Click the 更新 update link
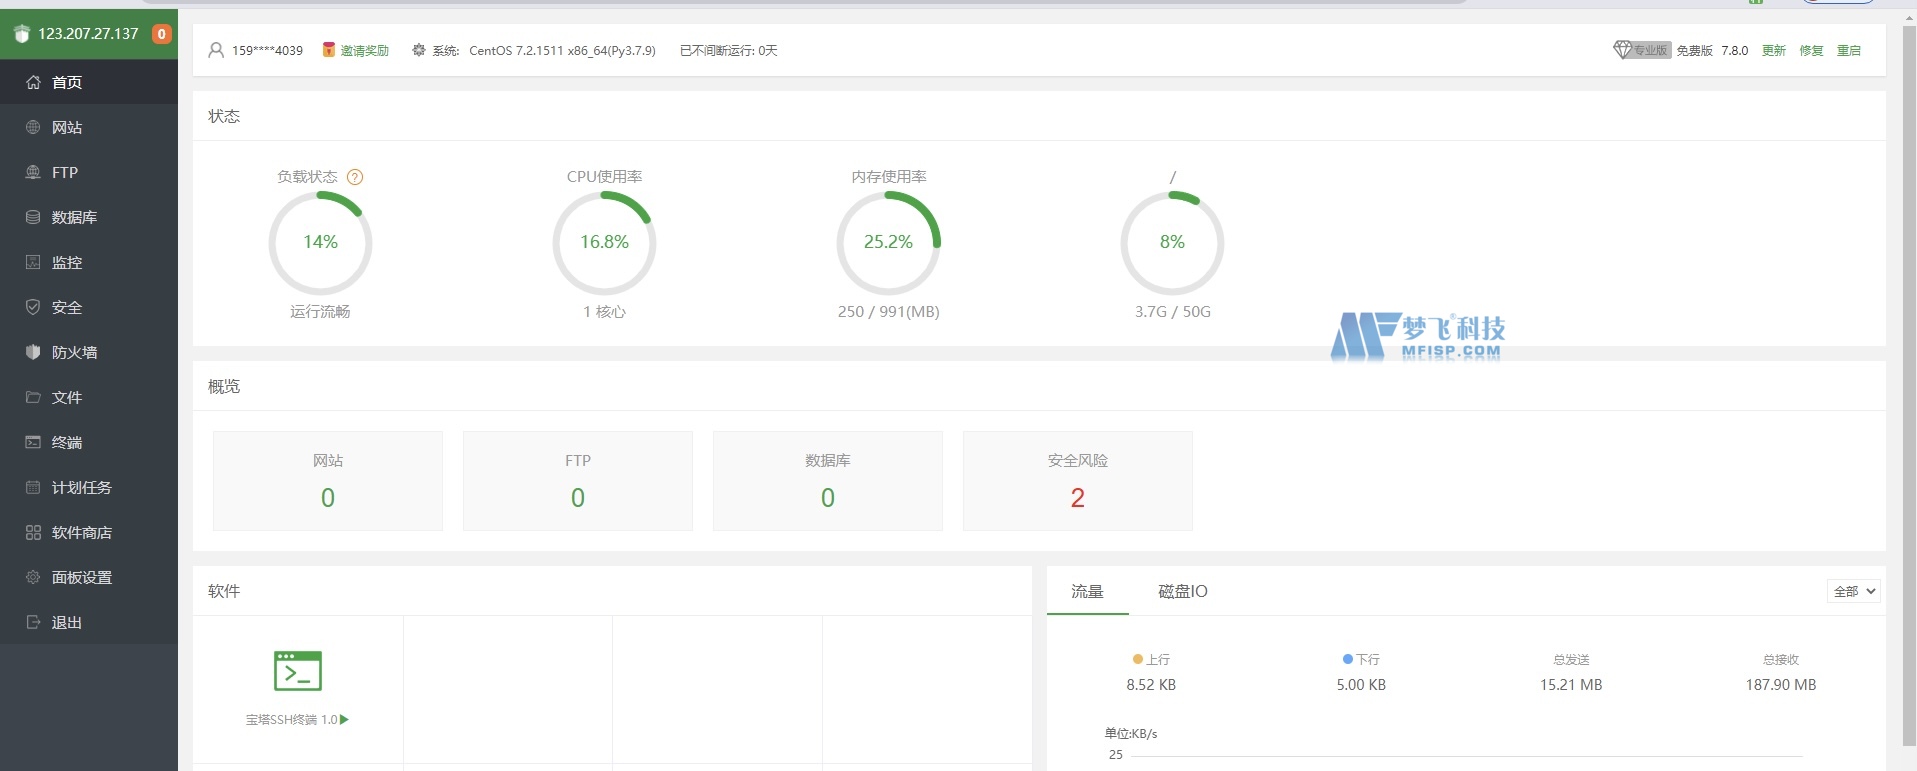1917x771 pixels. pyautogui.click(x=1773, y=50)
